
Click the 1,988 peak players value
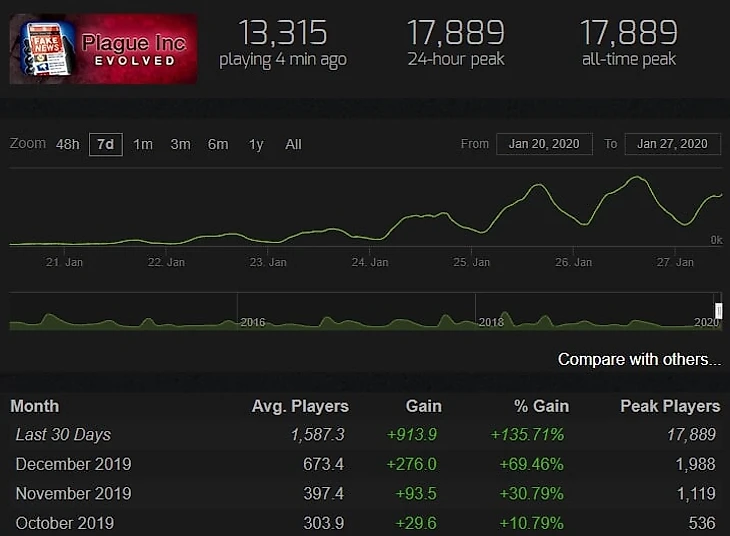(x=696, y=464)
